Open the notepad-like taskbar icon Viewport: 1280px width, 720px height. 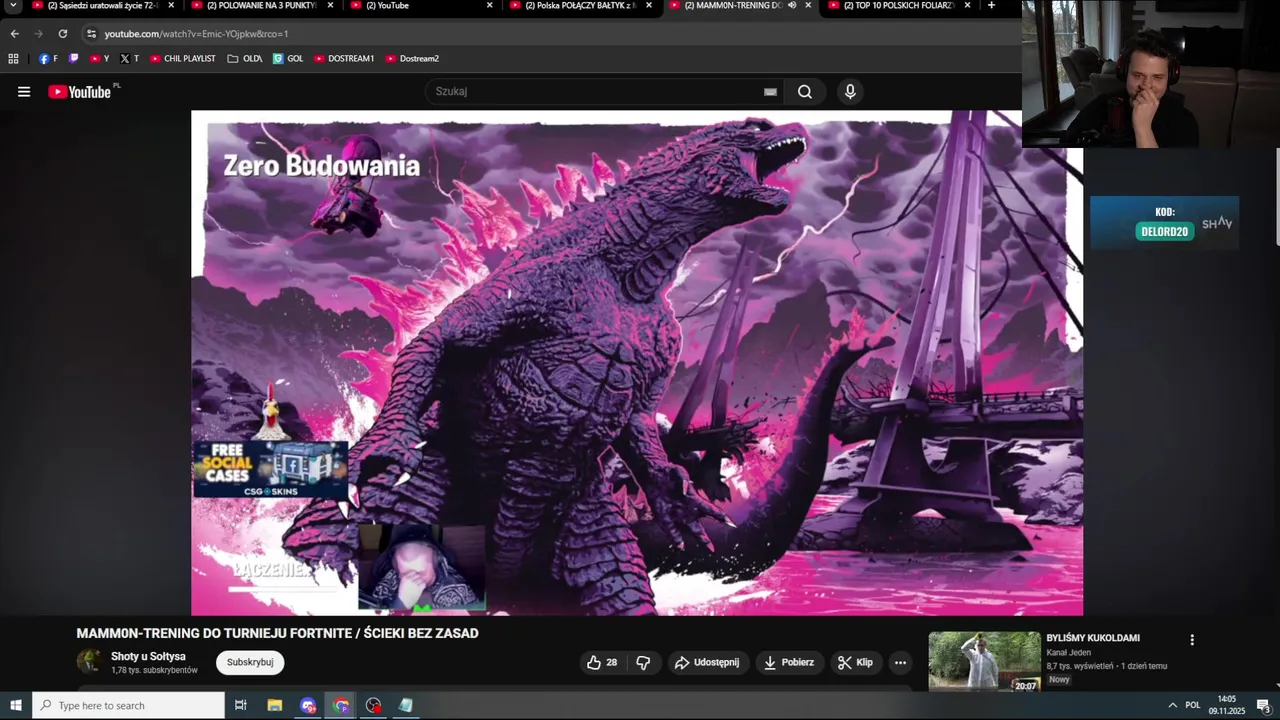(x=406, y=705)
